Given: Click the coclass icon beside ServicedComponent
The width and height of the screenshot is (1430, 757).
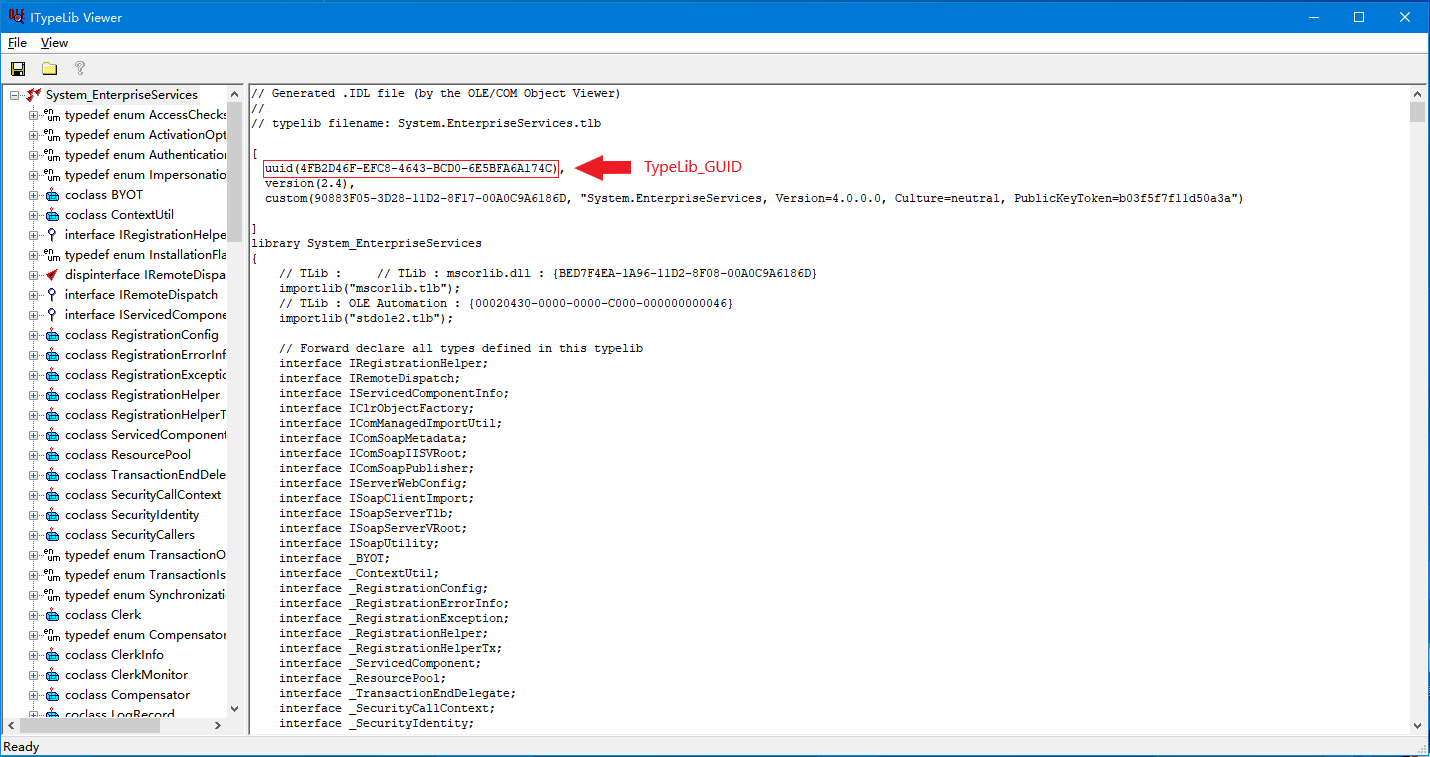Looking at the screenshot, I should [x=52, y=435].
